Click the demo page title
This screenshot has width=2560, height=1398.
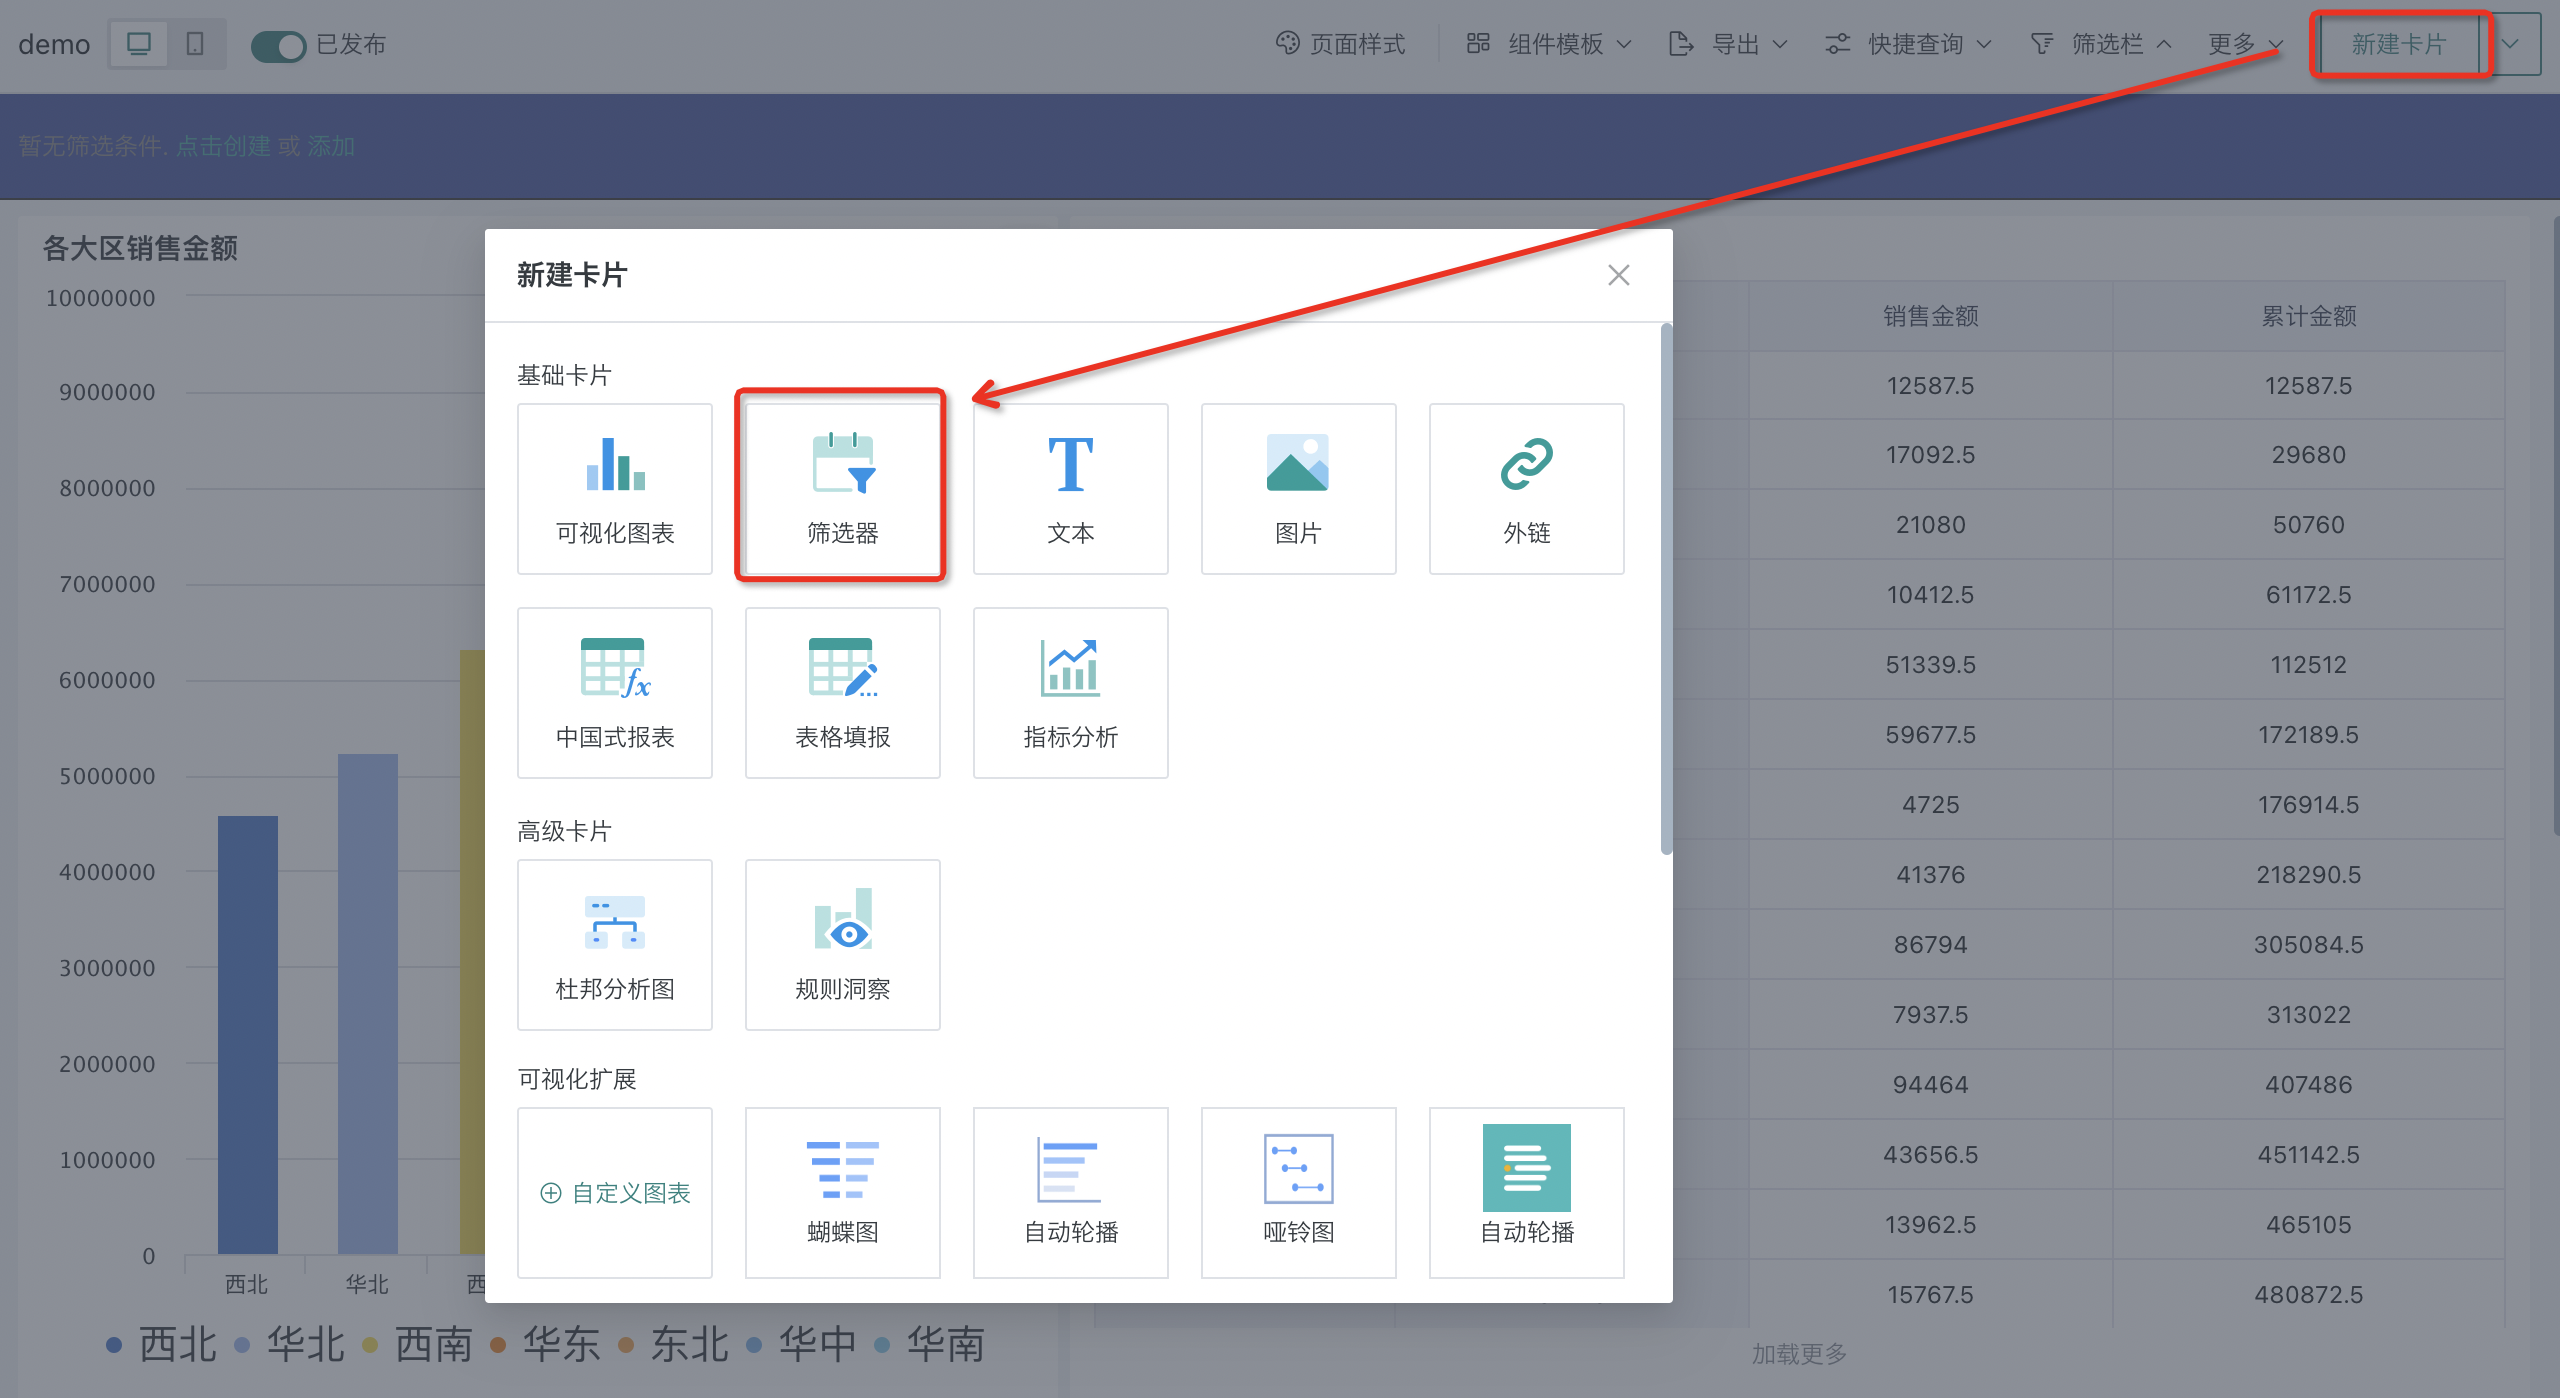(x=54, y=45)
